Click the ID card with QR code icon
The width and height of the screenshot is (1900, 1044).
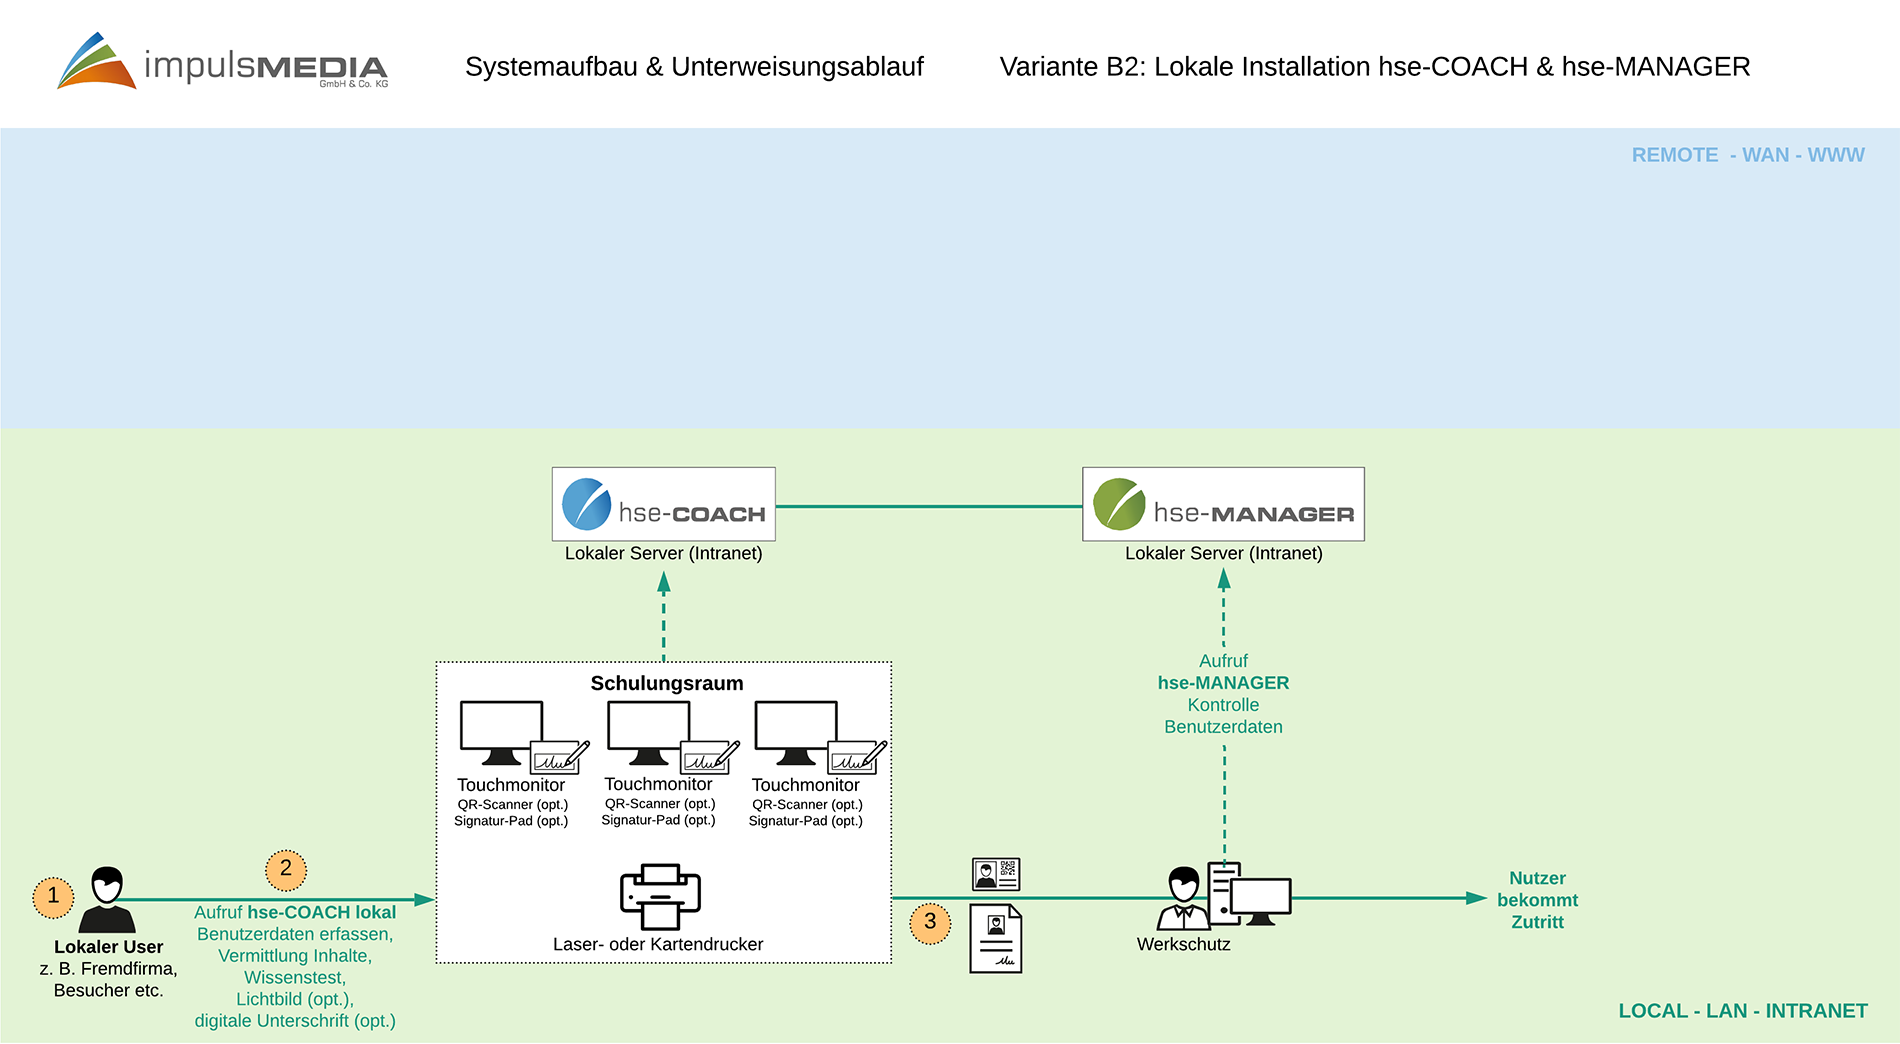995,874
